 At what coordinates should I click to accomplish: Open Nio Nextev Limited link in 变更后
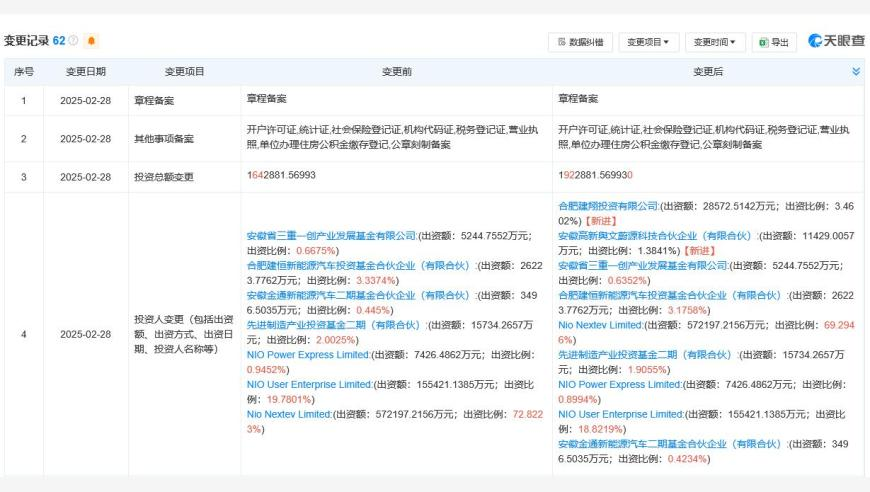[600, 325]
